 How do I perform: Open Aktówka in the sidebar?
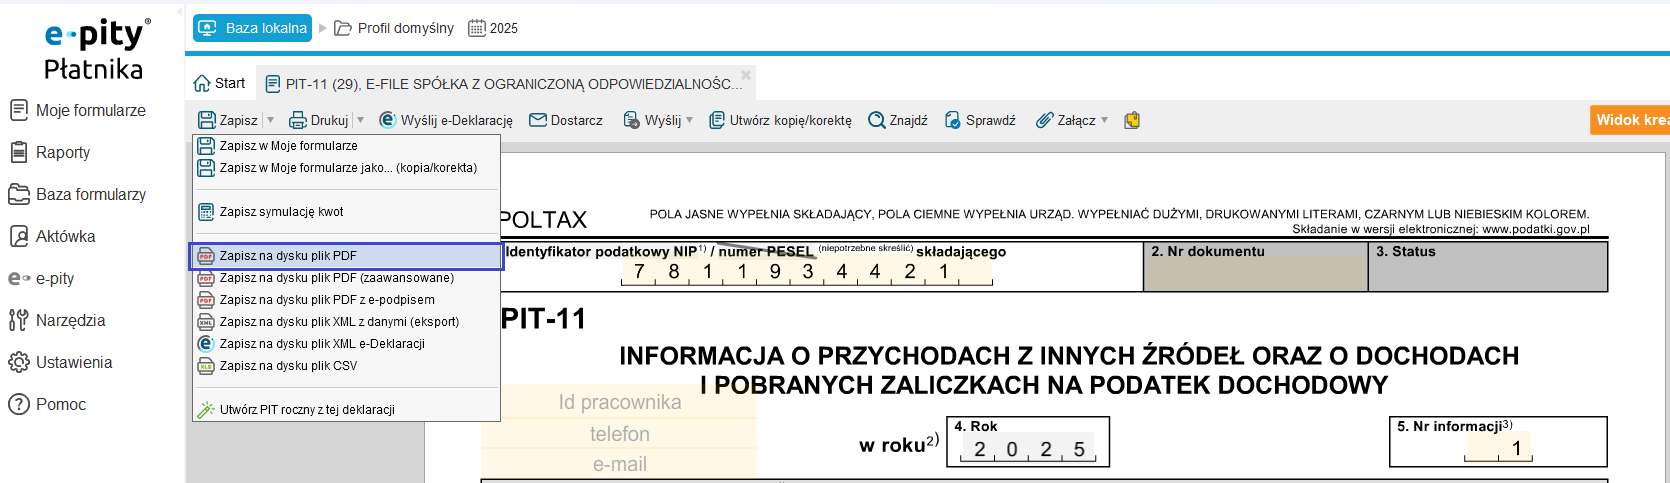65,236
